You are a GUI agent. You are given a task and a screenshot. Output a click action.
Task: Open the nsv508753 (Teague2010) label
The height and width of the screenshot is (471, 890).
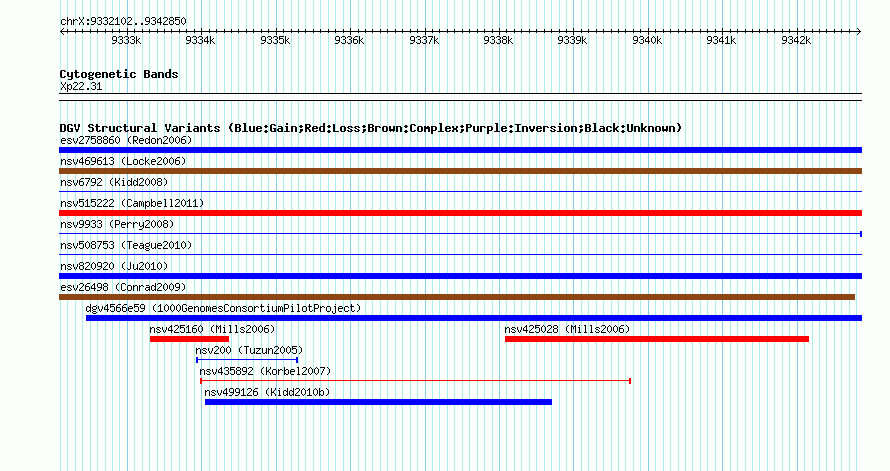[x=126, y=245]
